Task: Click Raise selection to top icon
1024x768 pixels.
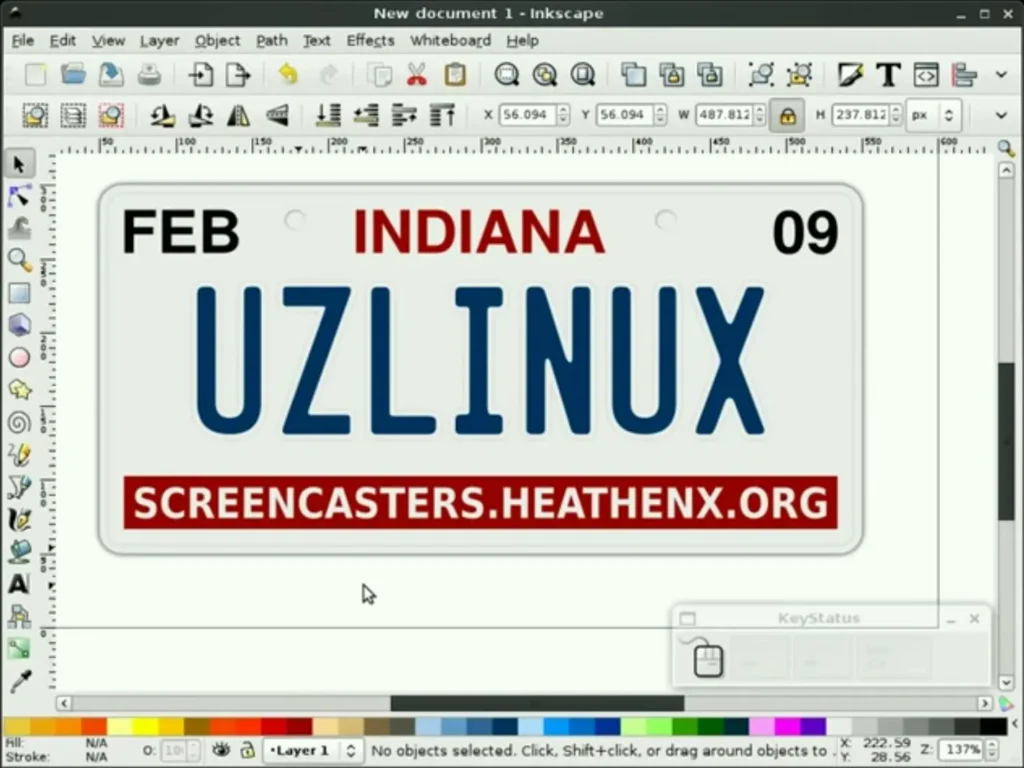Action: click(x=442, y=116)
